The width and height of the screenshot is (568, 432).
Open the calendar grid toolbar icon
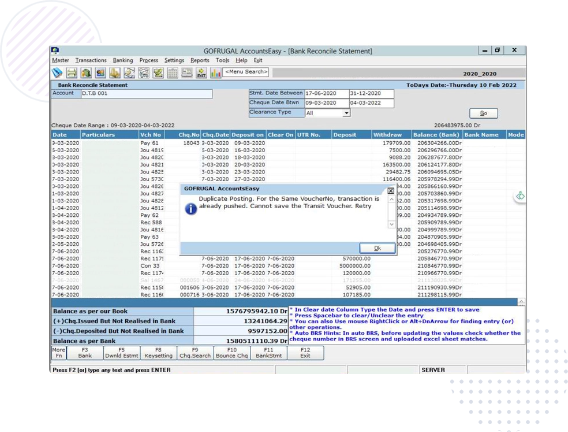[172, 73]
